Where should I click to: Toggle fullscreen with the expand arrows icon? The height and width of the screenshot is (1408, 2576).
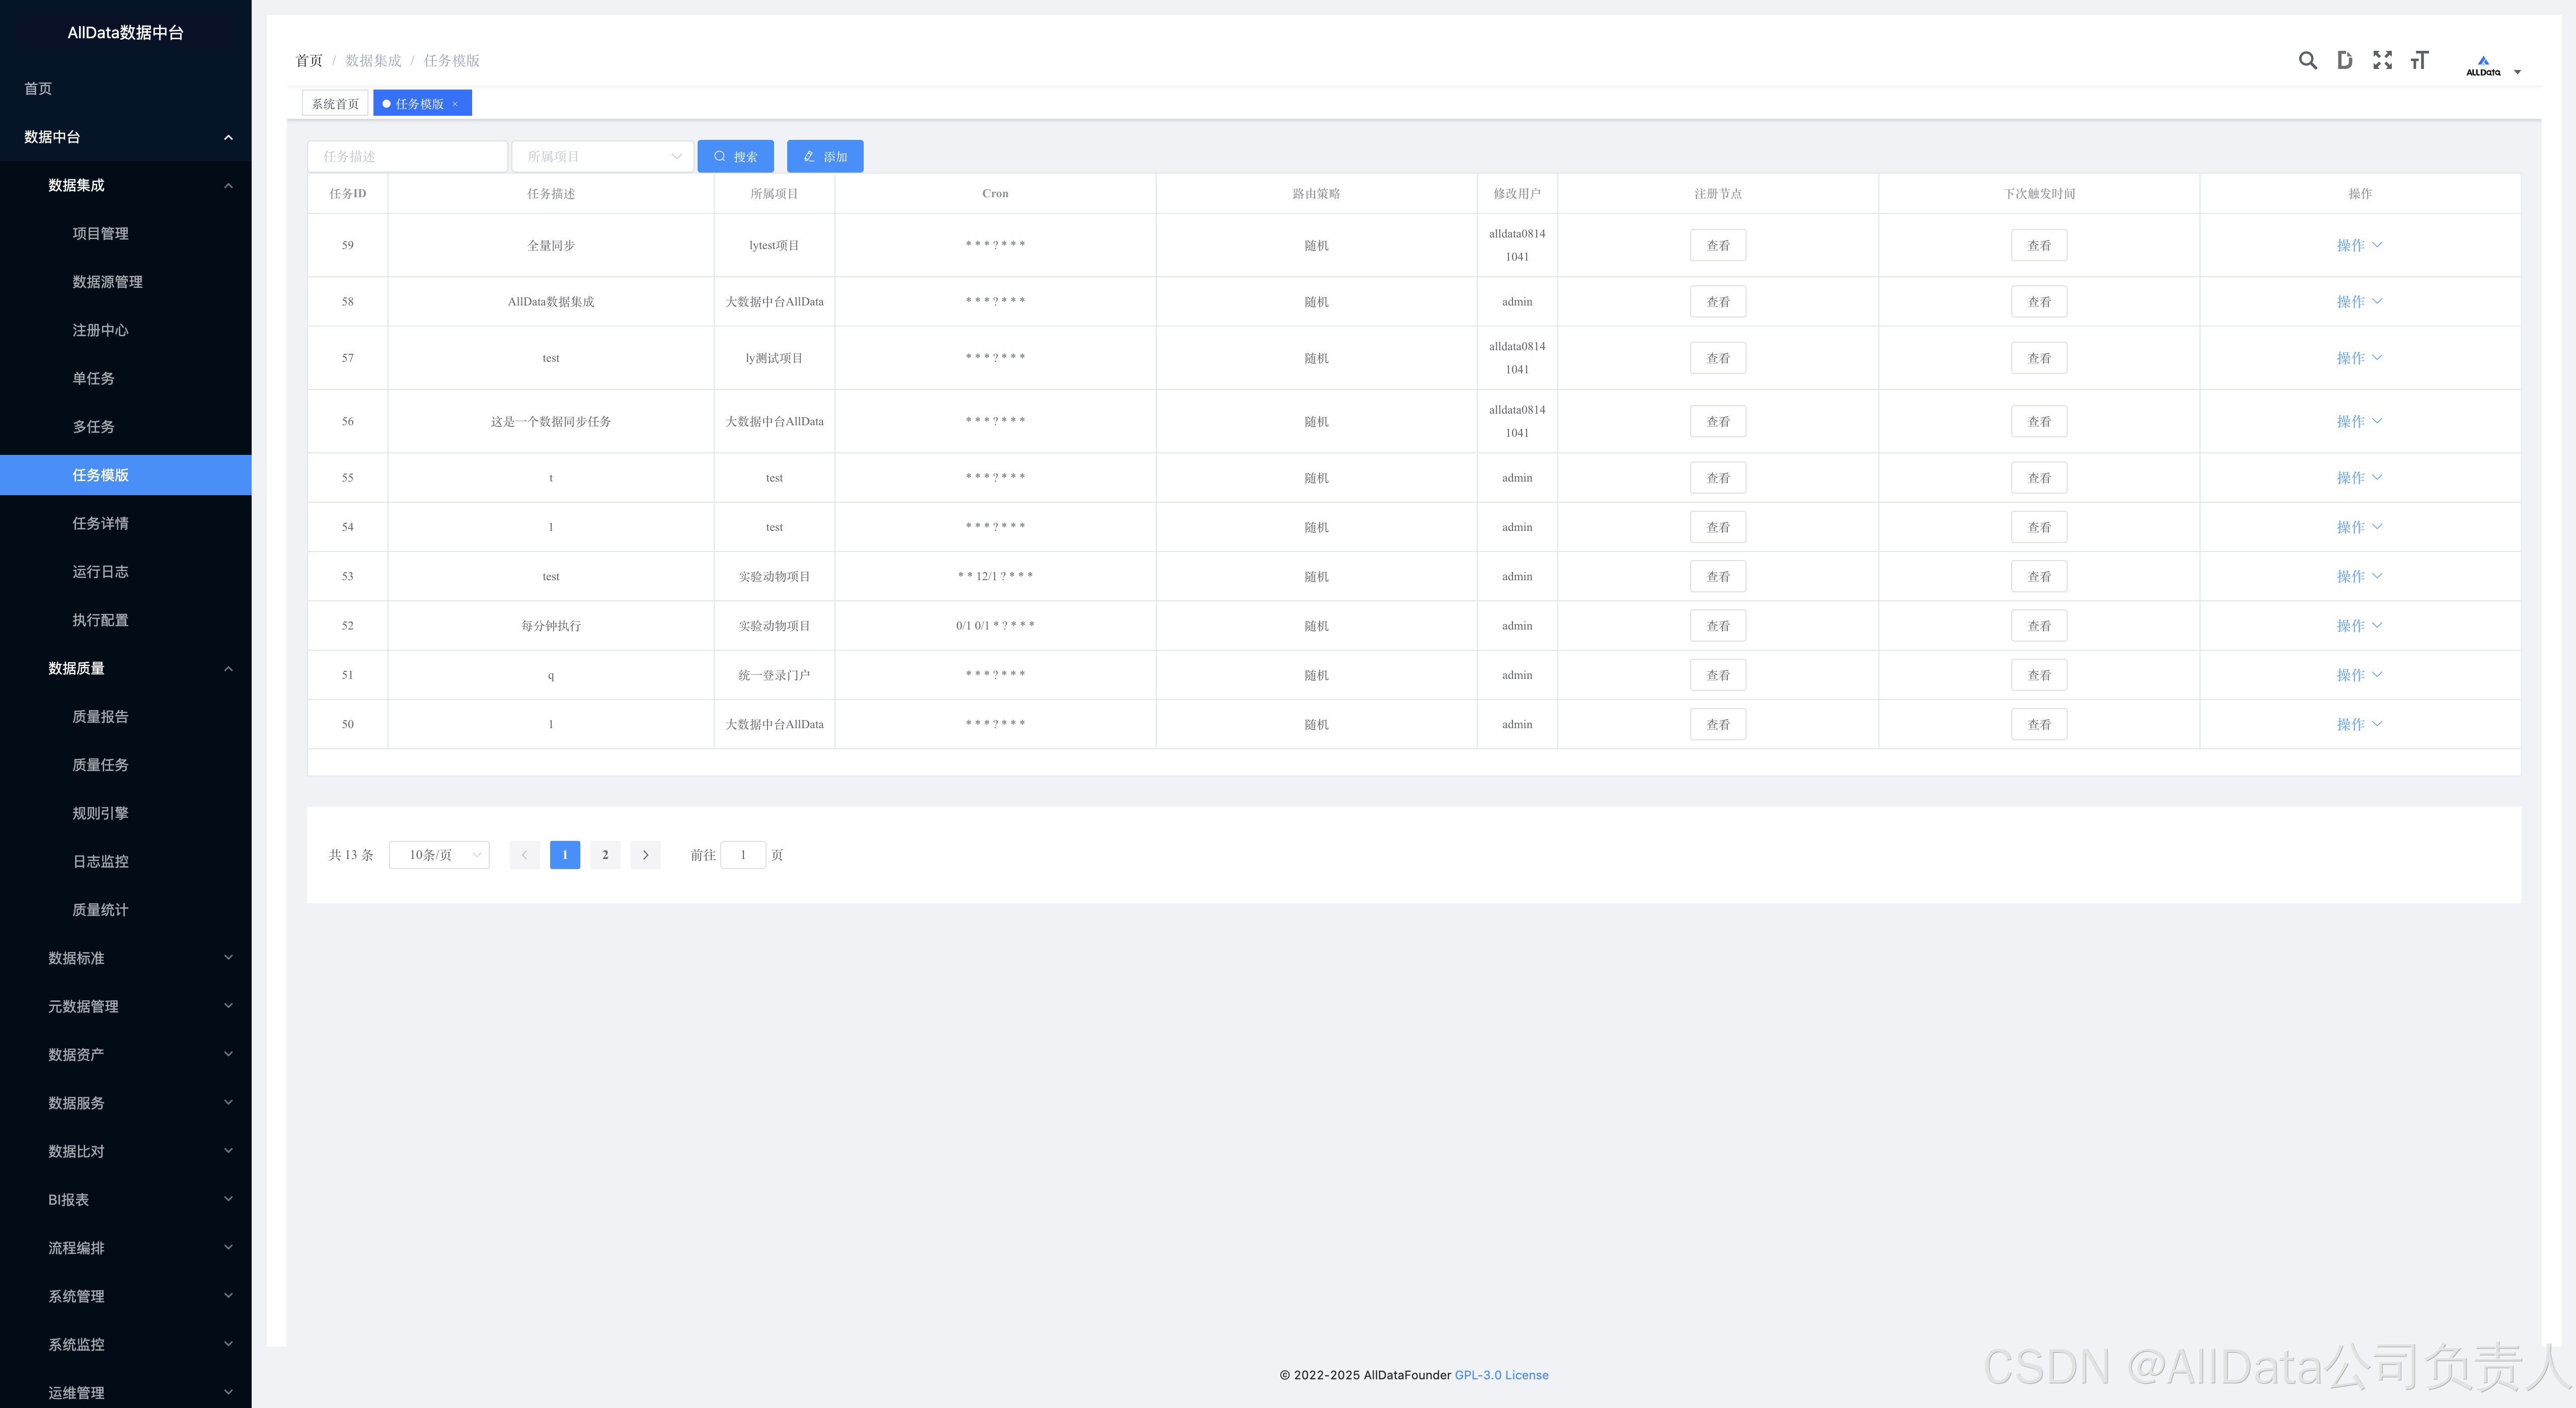(x=2382, y=60)
